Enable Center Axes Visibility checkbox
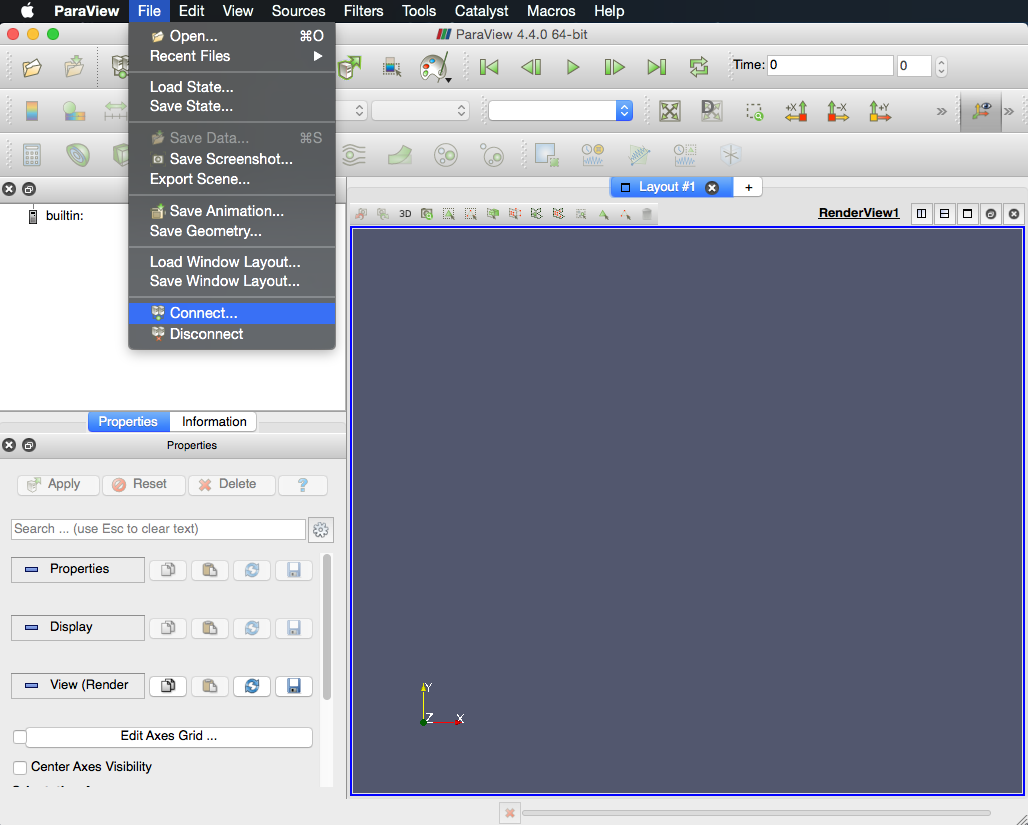The height and width of the screenshot is (825, 1028). click(20, 768)
